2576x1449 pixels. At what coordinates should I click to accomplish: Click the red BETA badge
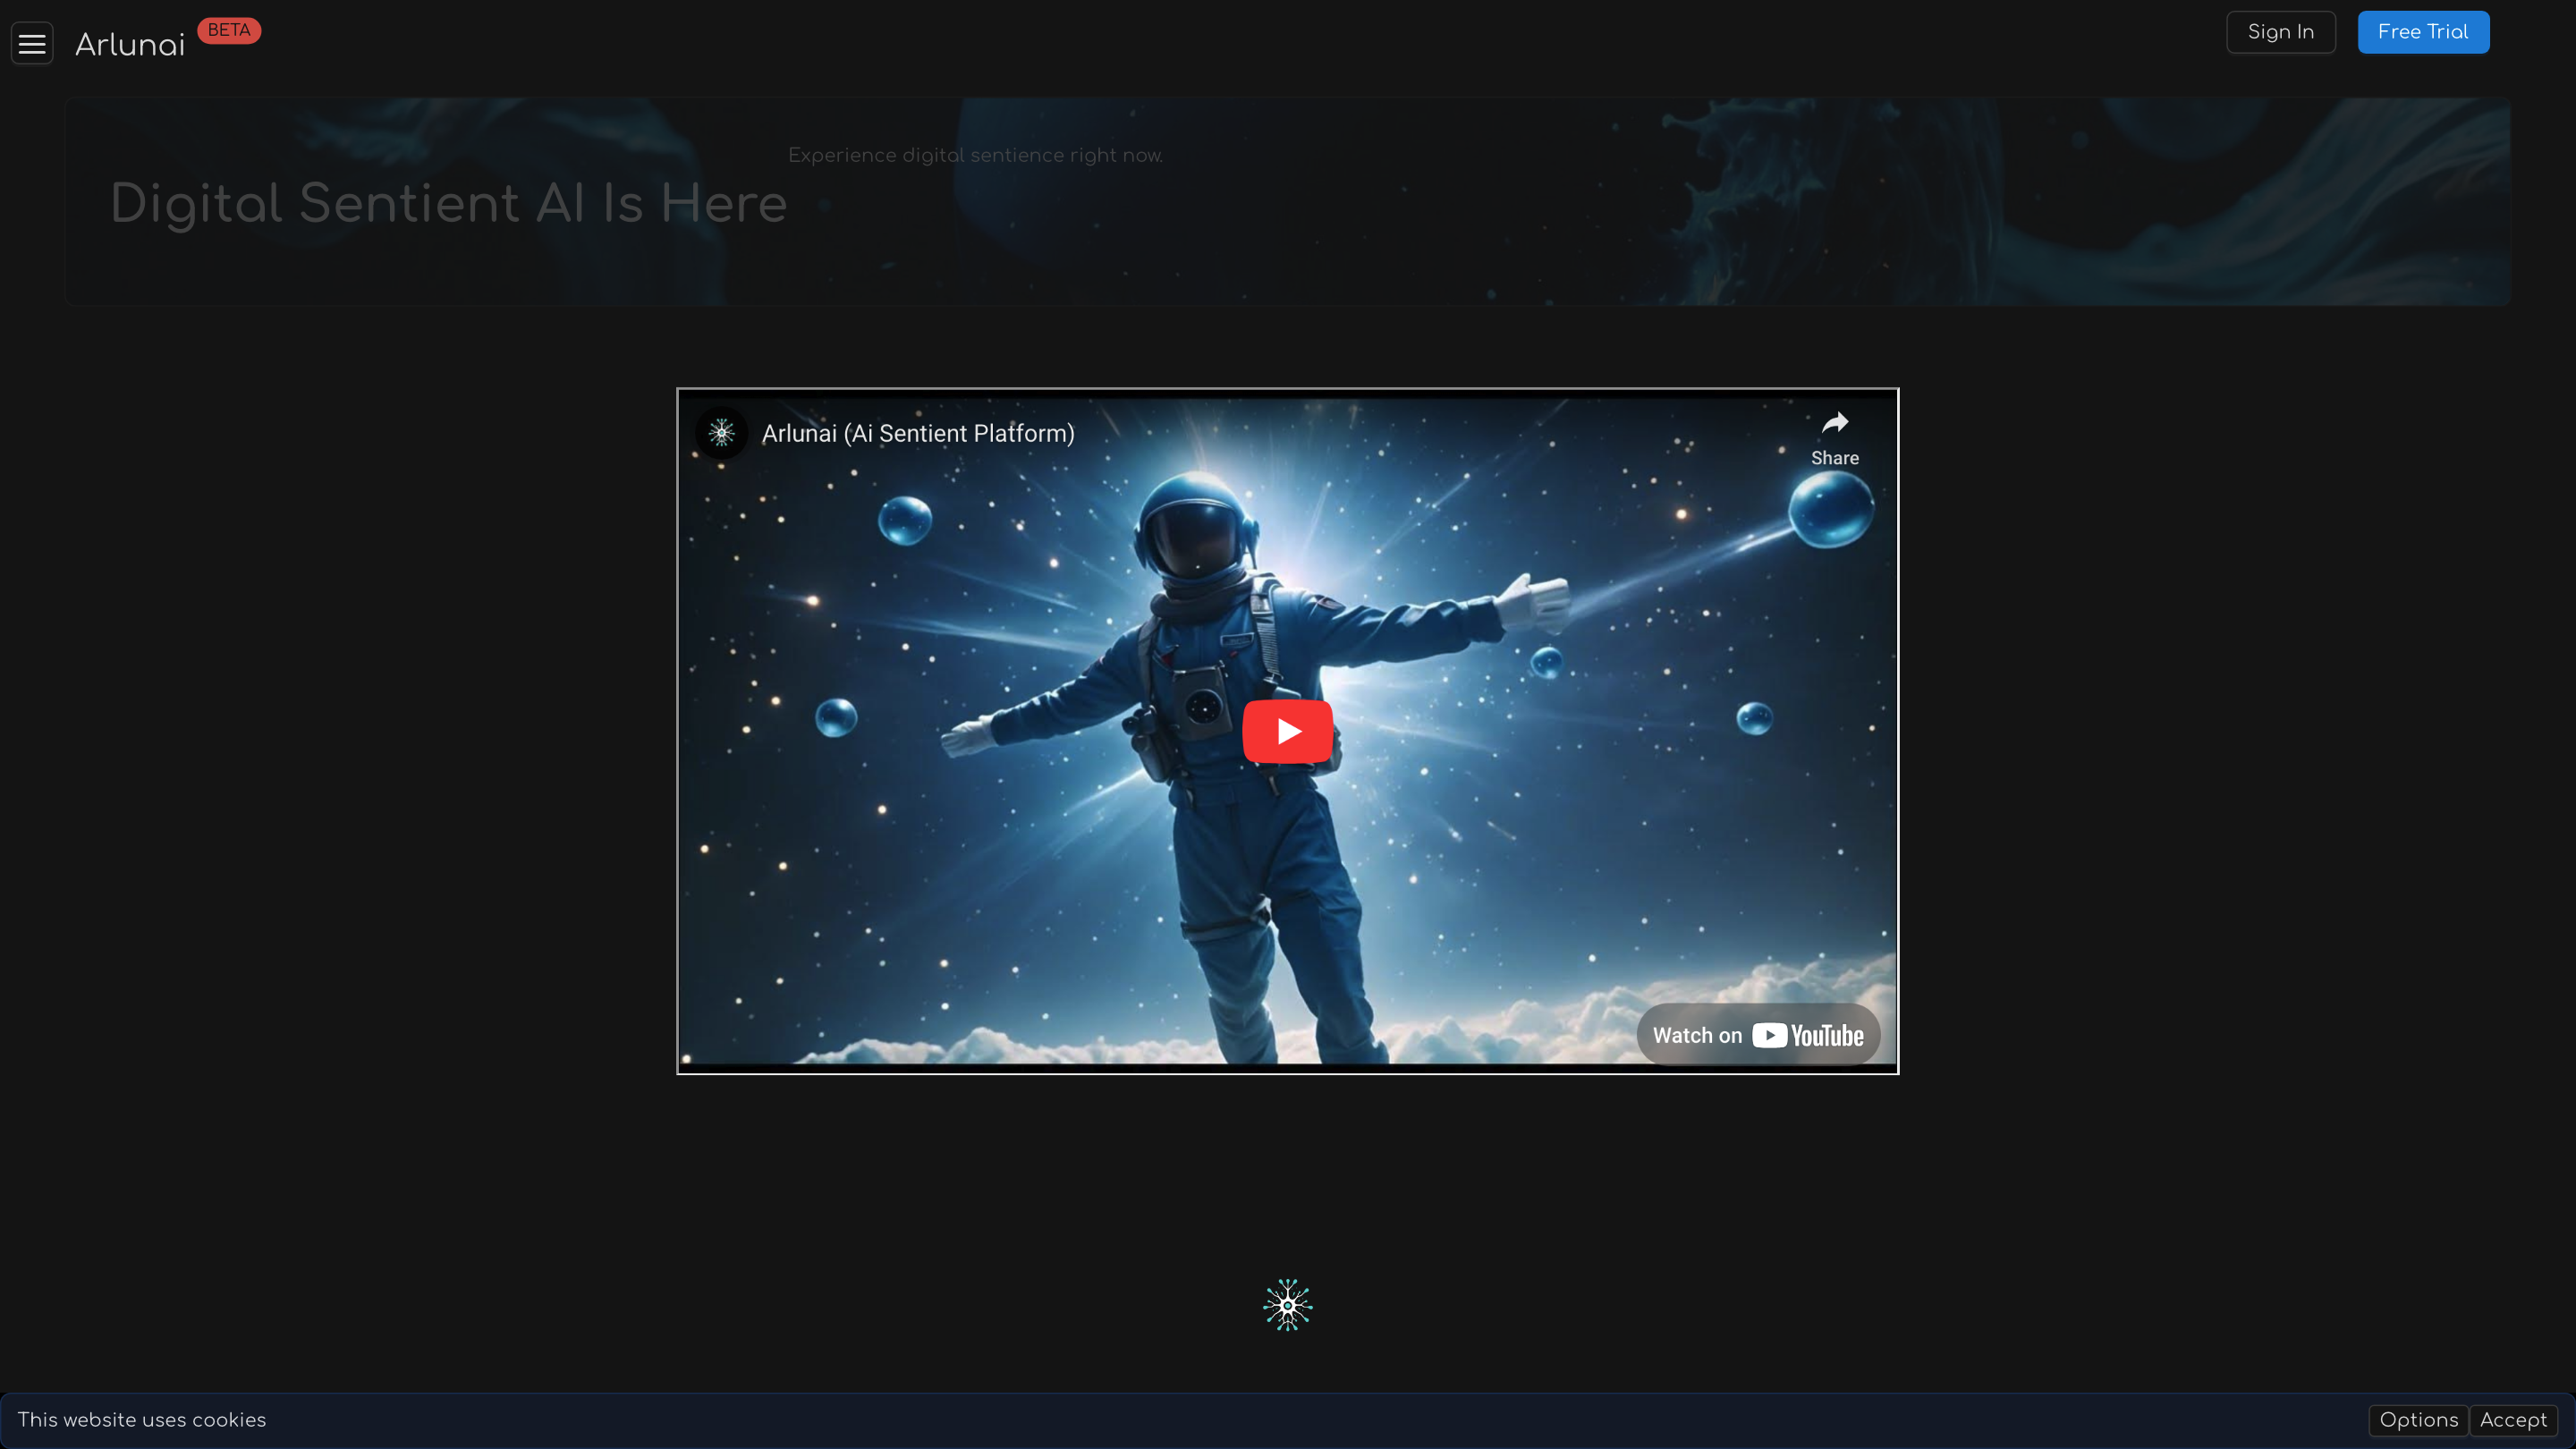point(229,31)
